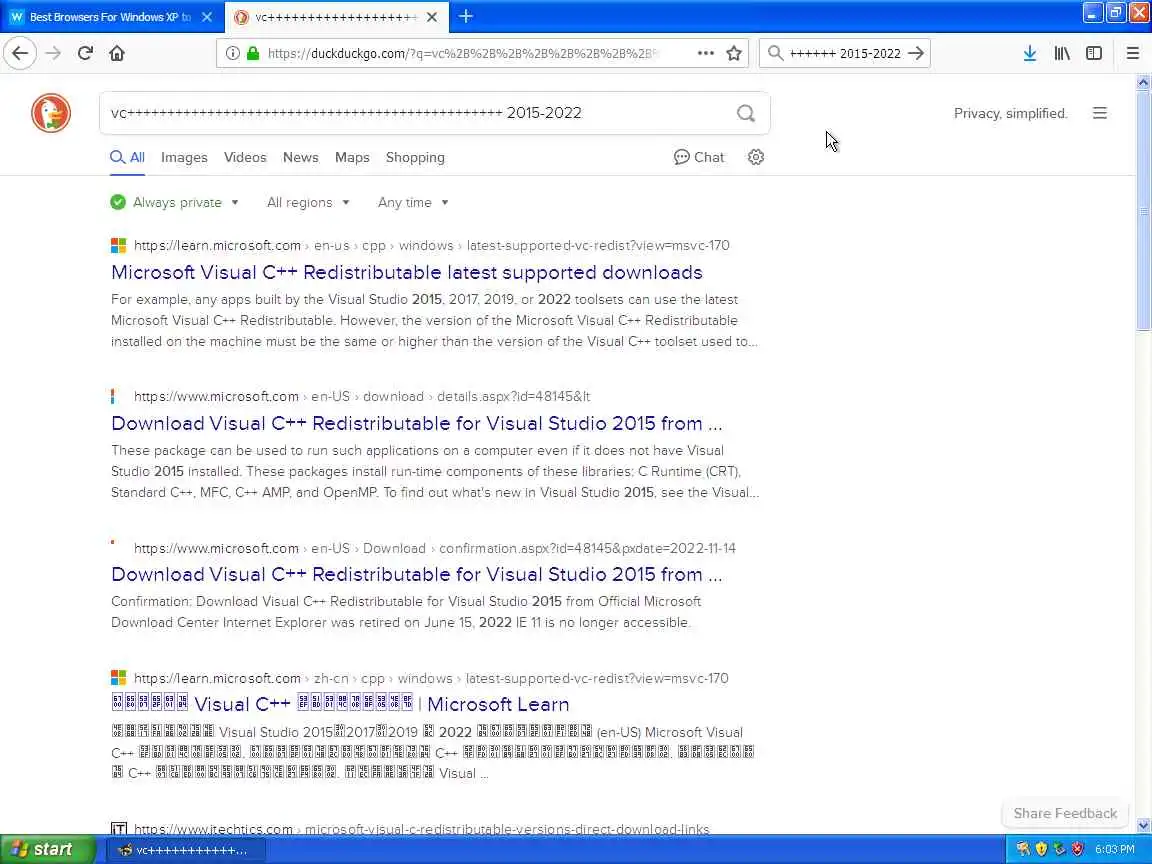Click the scrollbar up arrow
This screenshot has height=864, width=1152.
coord(1143,82)
